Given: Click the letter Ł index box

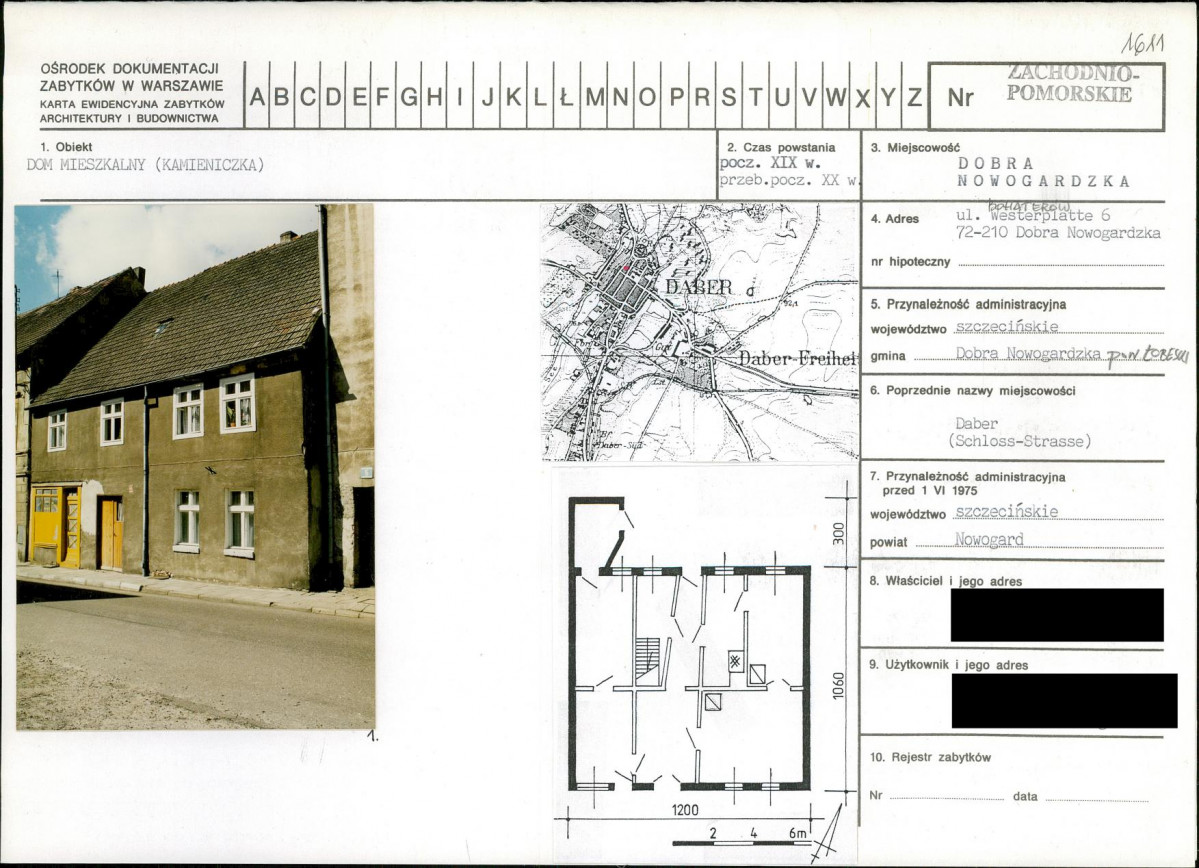Looking at the screenshot, I should point(566,96).
